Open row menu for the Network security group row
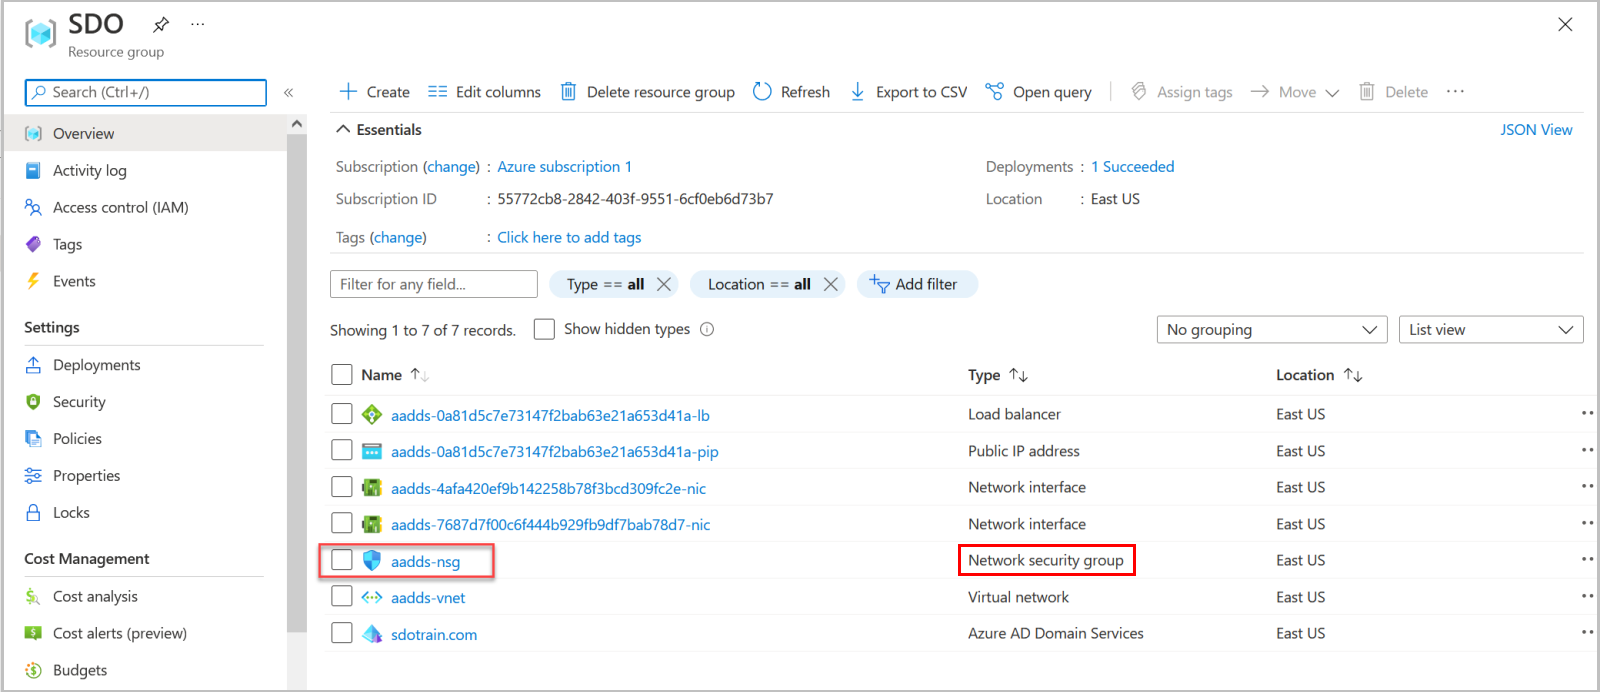 tap(1587, 559)
